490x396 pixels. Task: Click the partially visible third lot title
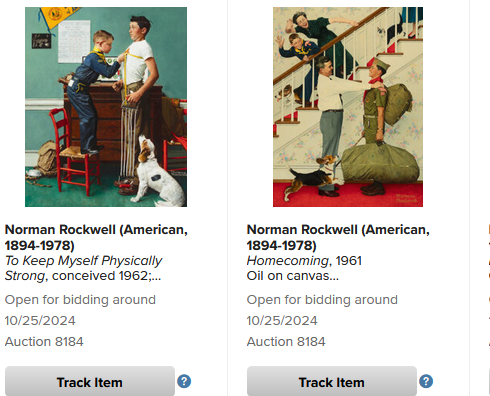(x=489, y=253)
